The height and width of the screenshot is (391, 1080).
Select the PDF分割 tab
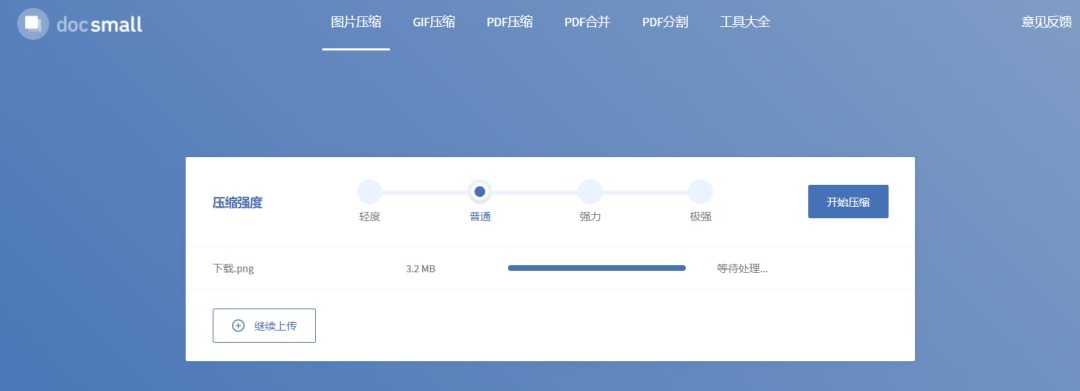click(665, 22)
